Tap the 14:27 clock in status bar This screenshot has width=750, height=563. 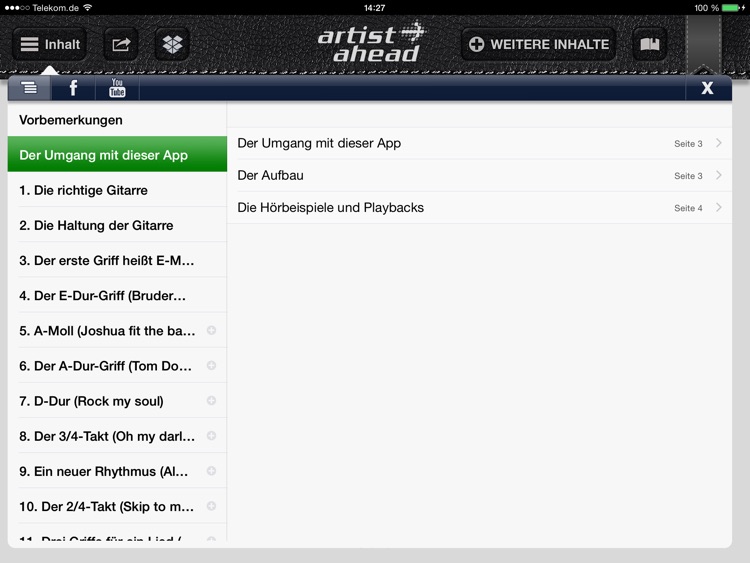[x=374, y=8]
